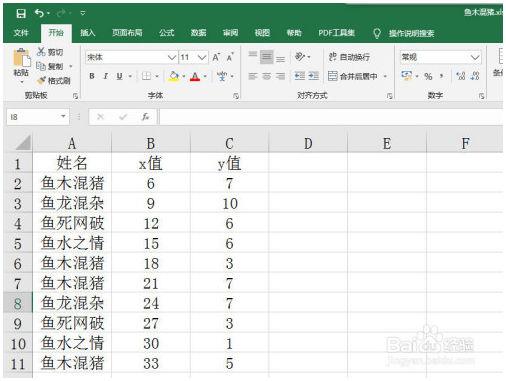Apply red font color
Image resolution: width=506 pixels, height=381 pixels.
(195, 77)
